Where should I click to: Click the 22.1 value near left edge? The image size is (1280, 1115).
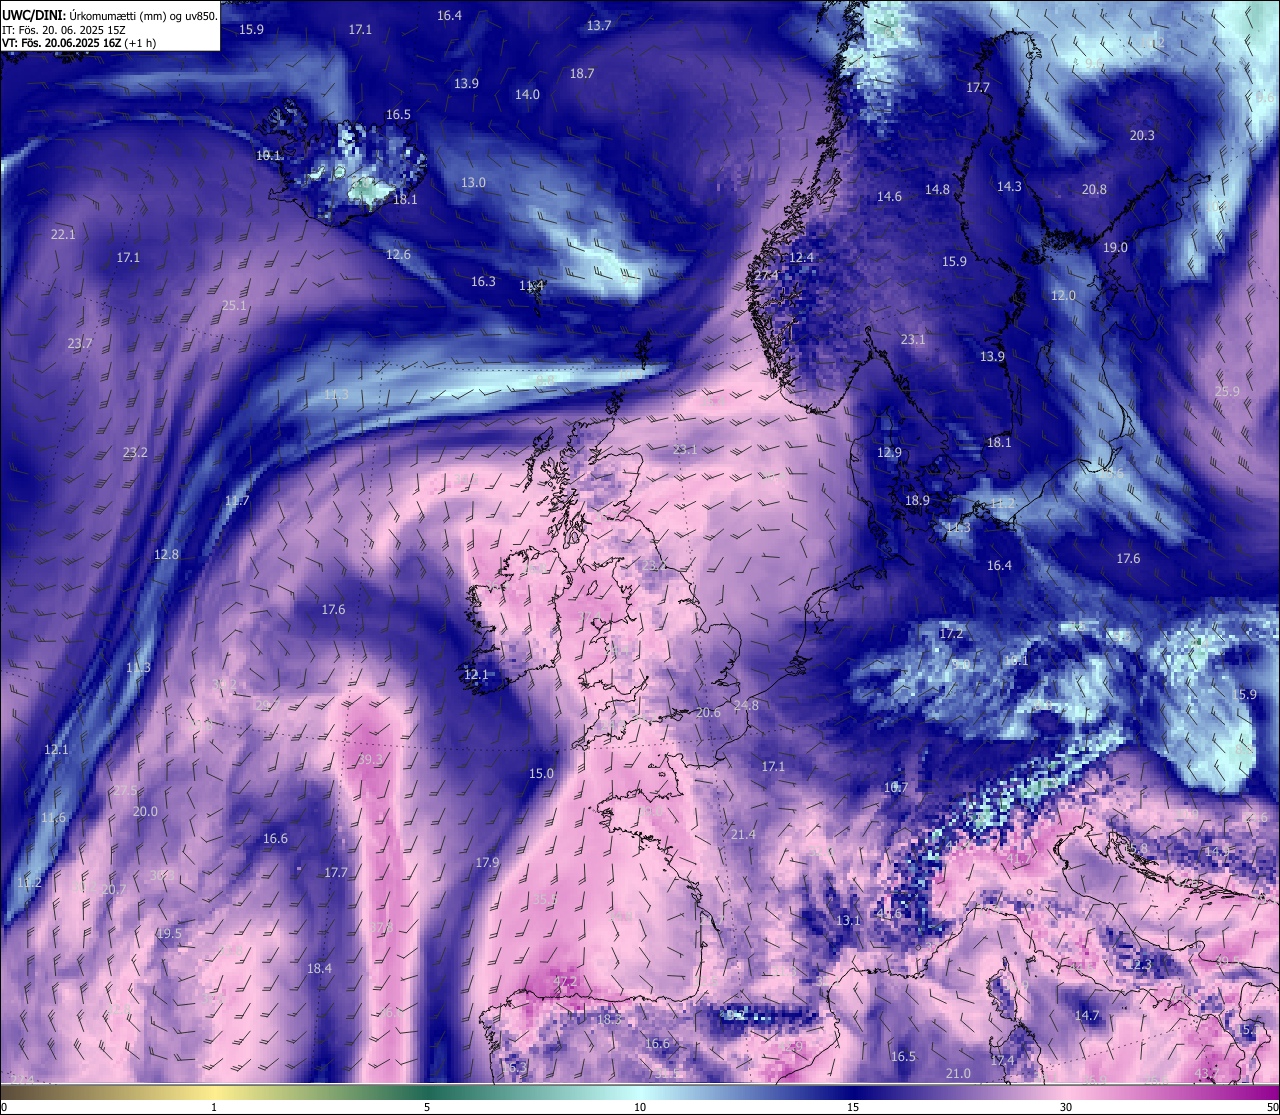click(63, 235)
